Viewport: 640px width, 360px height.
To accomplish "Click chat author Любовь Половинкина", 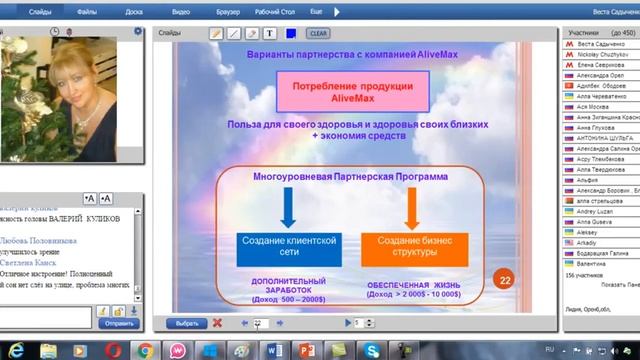I will [x=38, y=241].
